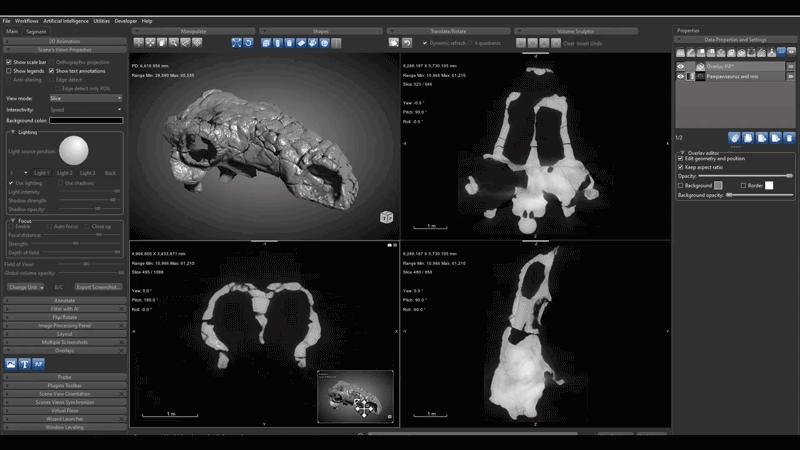Click the blue delete trash icon in Properties
The image size is (800, 450).
[x=789, y=138]
